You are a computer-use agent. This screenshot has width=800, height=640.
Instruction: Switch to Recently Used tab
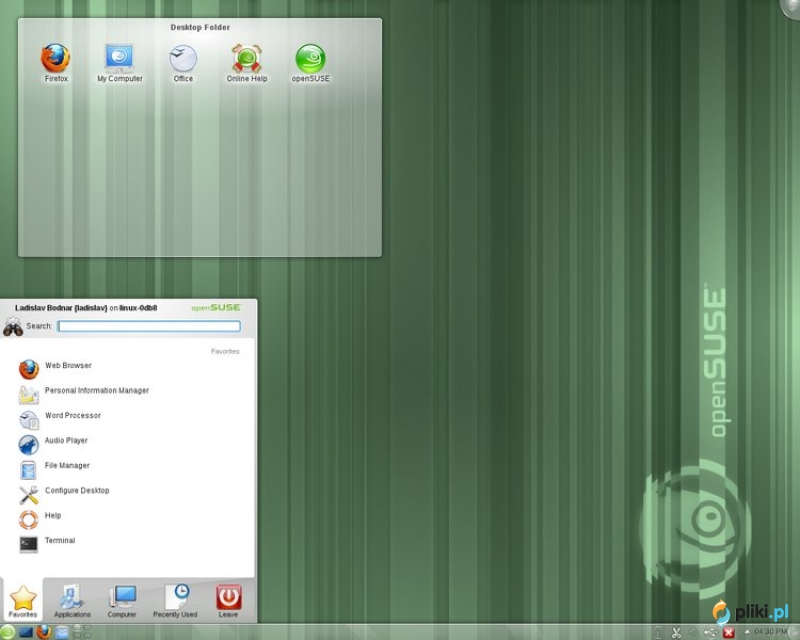tap(175, 601)
